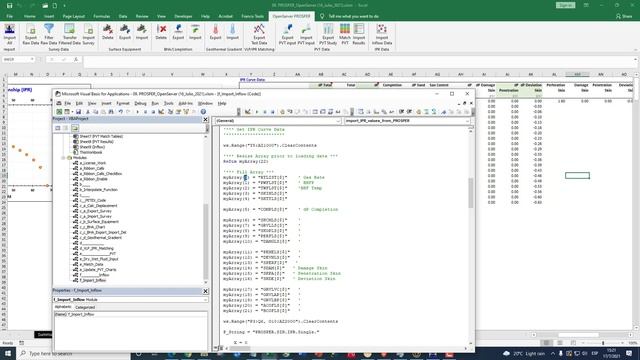Click Export PVT Study ribbon button
Image resolution: width=640 pixels, height=360 pixels.
pos(328,34)
